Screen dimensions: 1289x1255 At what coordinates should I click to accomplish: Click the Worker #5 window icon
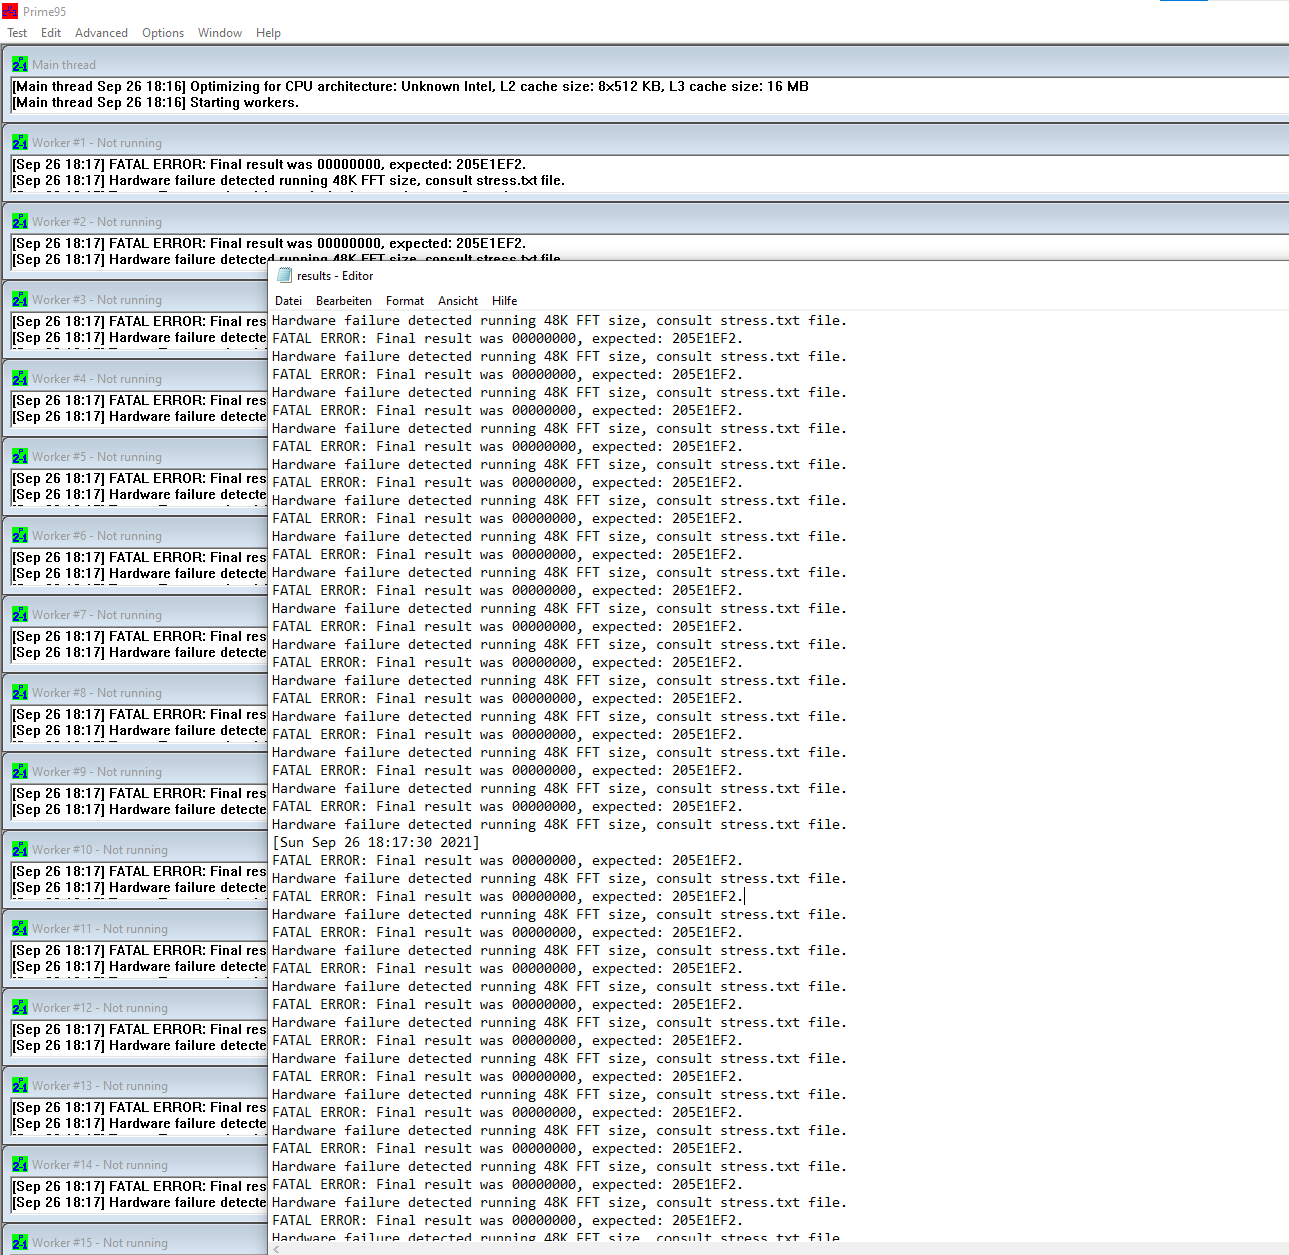coord(20,456)
